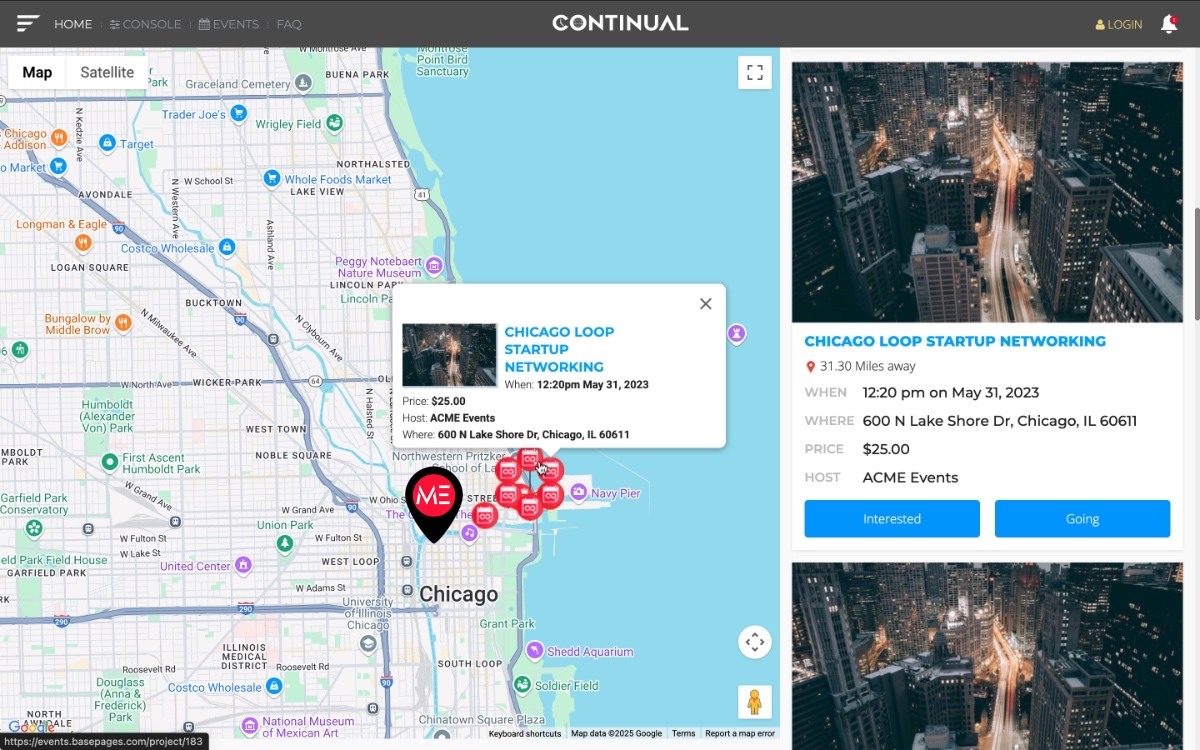Click the Union Park map marker

click(285, 543)
